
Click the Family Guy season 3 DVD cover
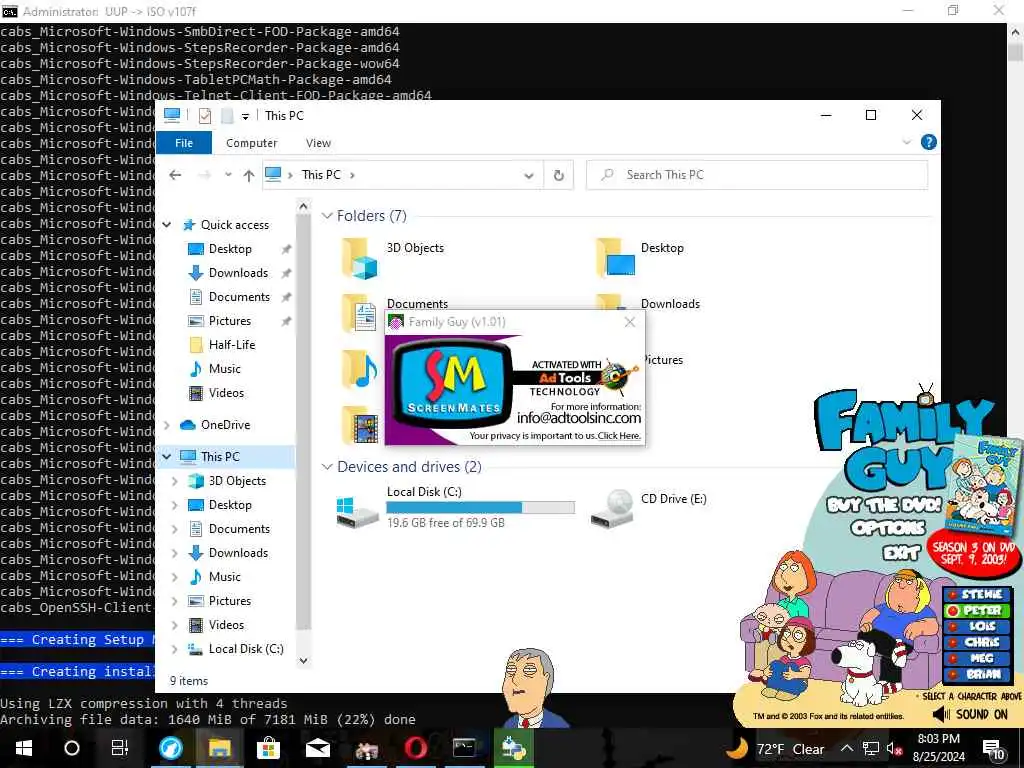pyautogui.click(x=985, y=485)
